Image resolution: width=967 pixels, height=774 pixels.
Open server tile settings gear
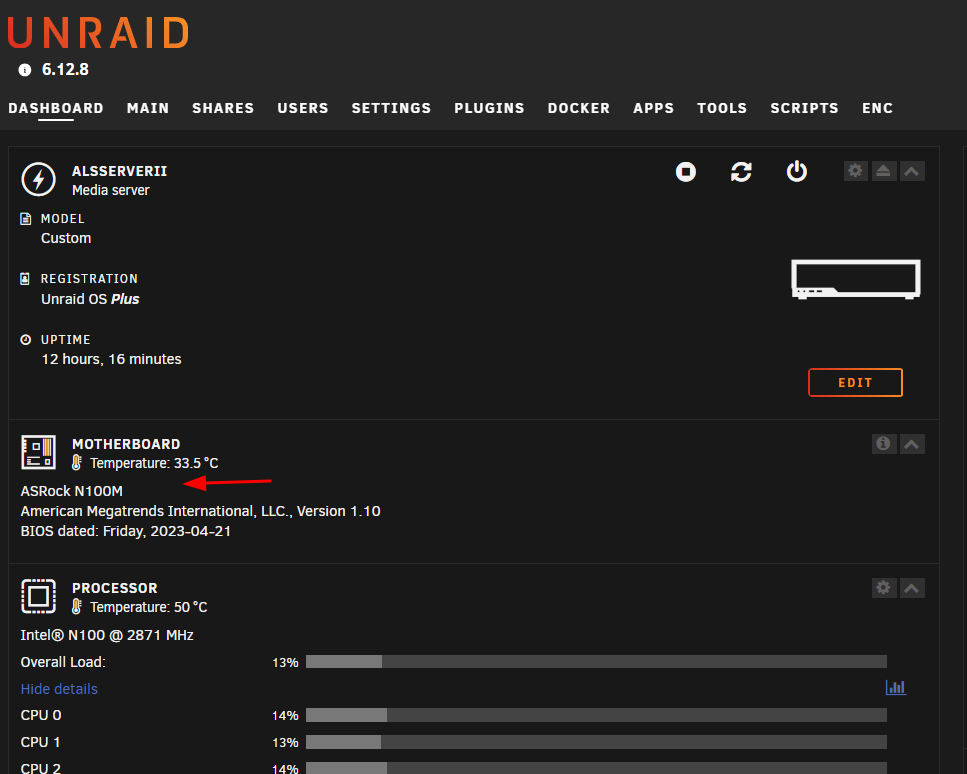click(855, 171)
